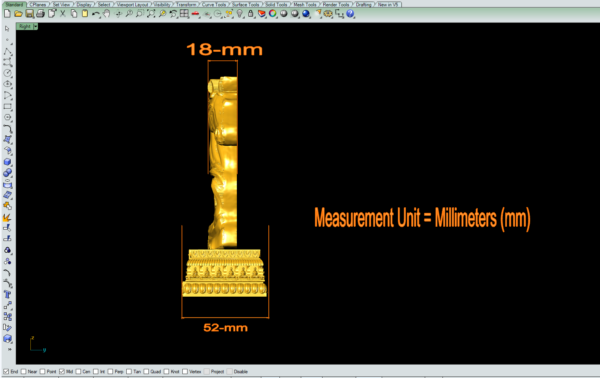Click the Save file icon
This screenshot has height=378, width=600.
[29, 14]
